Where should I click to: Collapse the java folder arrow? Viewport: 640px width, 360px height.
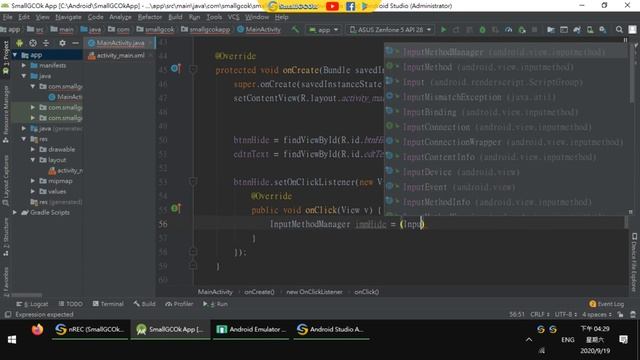(24, 76)
